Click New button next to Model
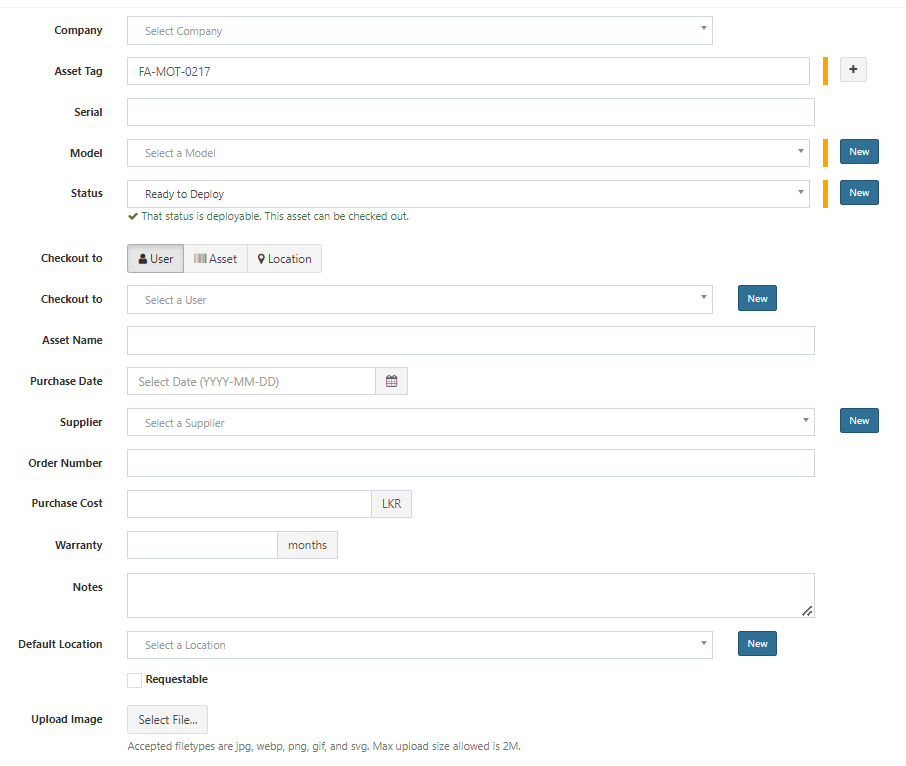 tap(859, 152)
